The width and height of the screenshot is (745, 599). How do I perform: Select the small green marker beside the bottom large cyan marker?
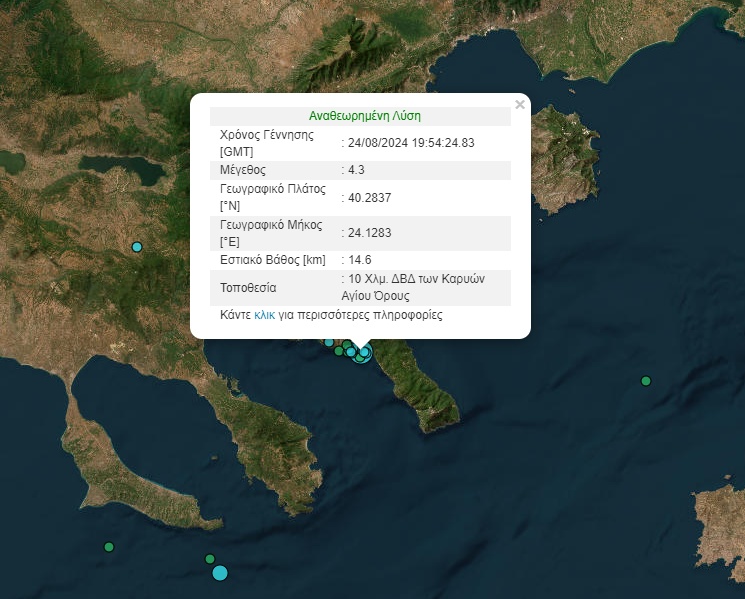click(209, 559)
